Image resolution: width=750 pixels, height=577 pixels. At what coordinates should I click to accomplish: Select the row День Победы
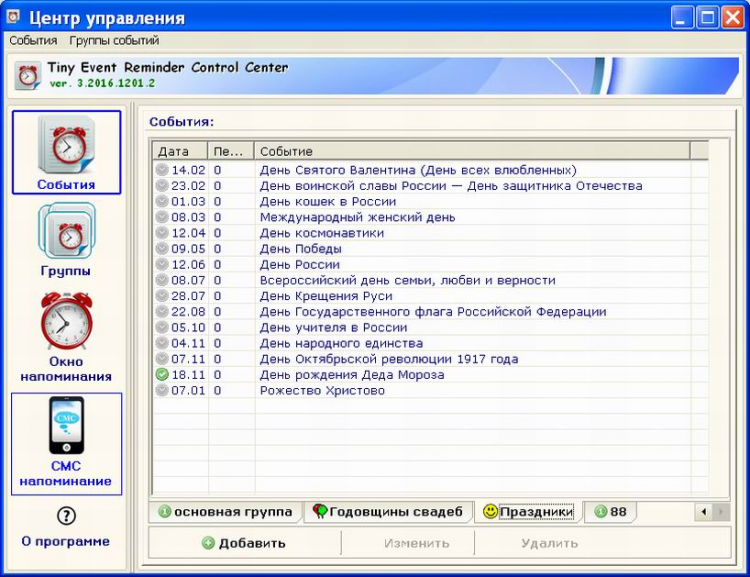pos(430,249)
